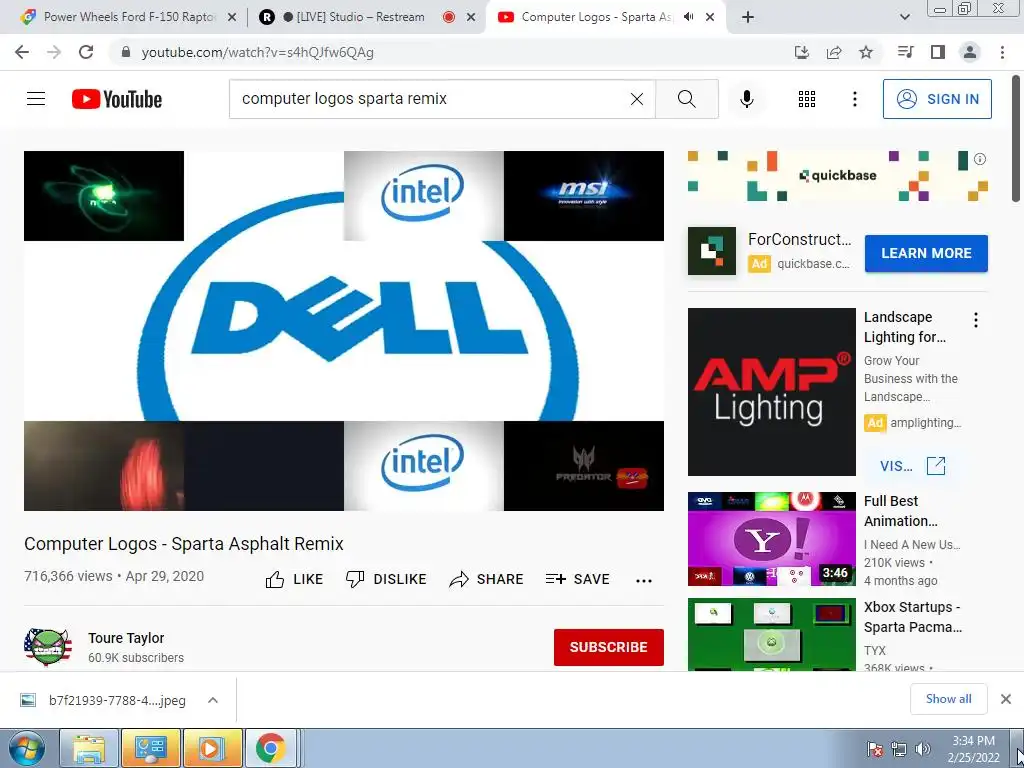Go back with the browser back arrow

point(22,52)
